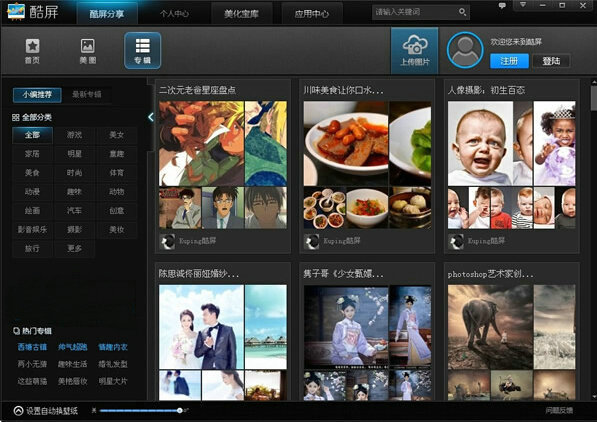
Task: Open the 明星大片 hot album link
Action: (113, 381)
